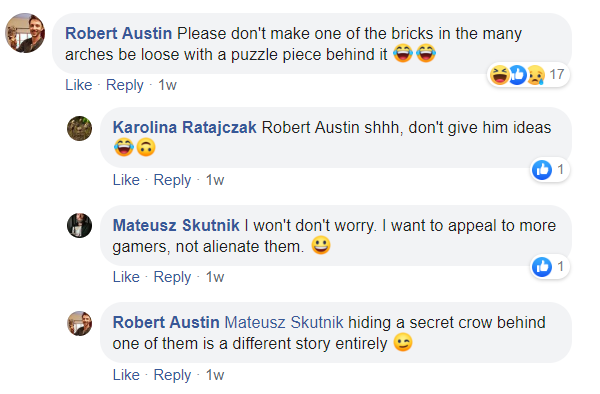Click the laughing emoji in reaction summary

coord(499,74)
